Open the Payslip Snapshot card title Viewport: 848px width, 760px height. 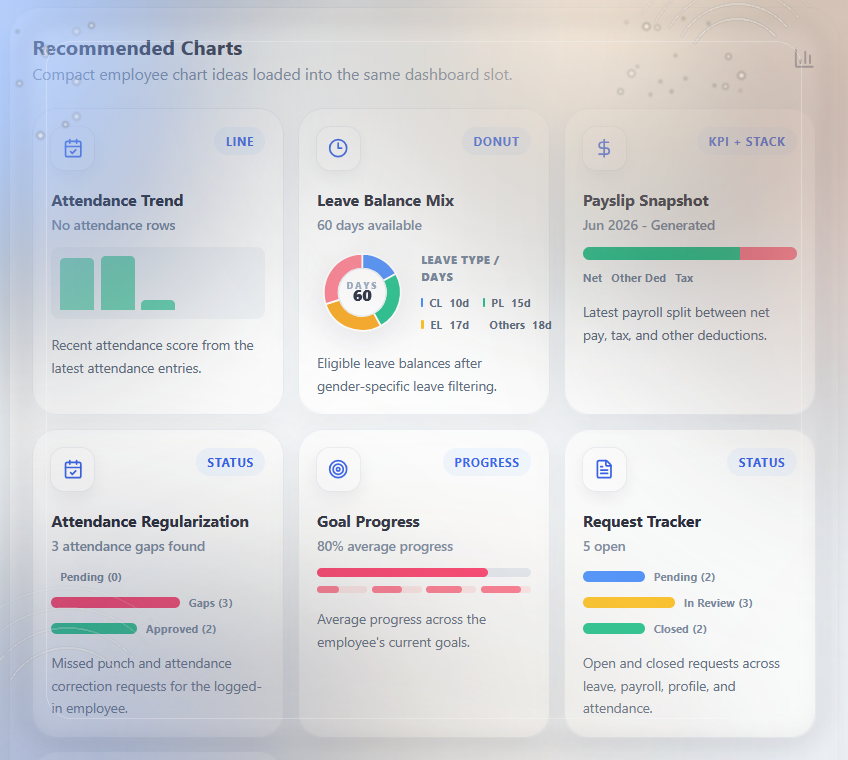tap(646, 201)
